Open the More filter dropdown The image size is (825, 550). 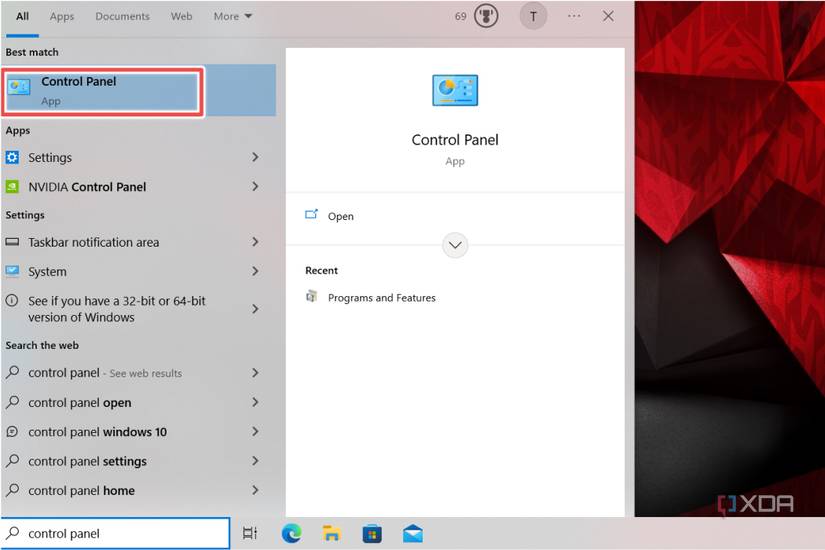pyautogui.click(x=233, y=16)
